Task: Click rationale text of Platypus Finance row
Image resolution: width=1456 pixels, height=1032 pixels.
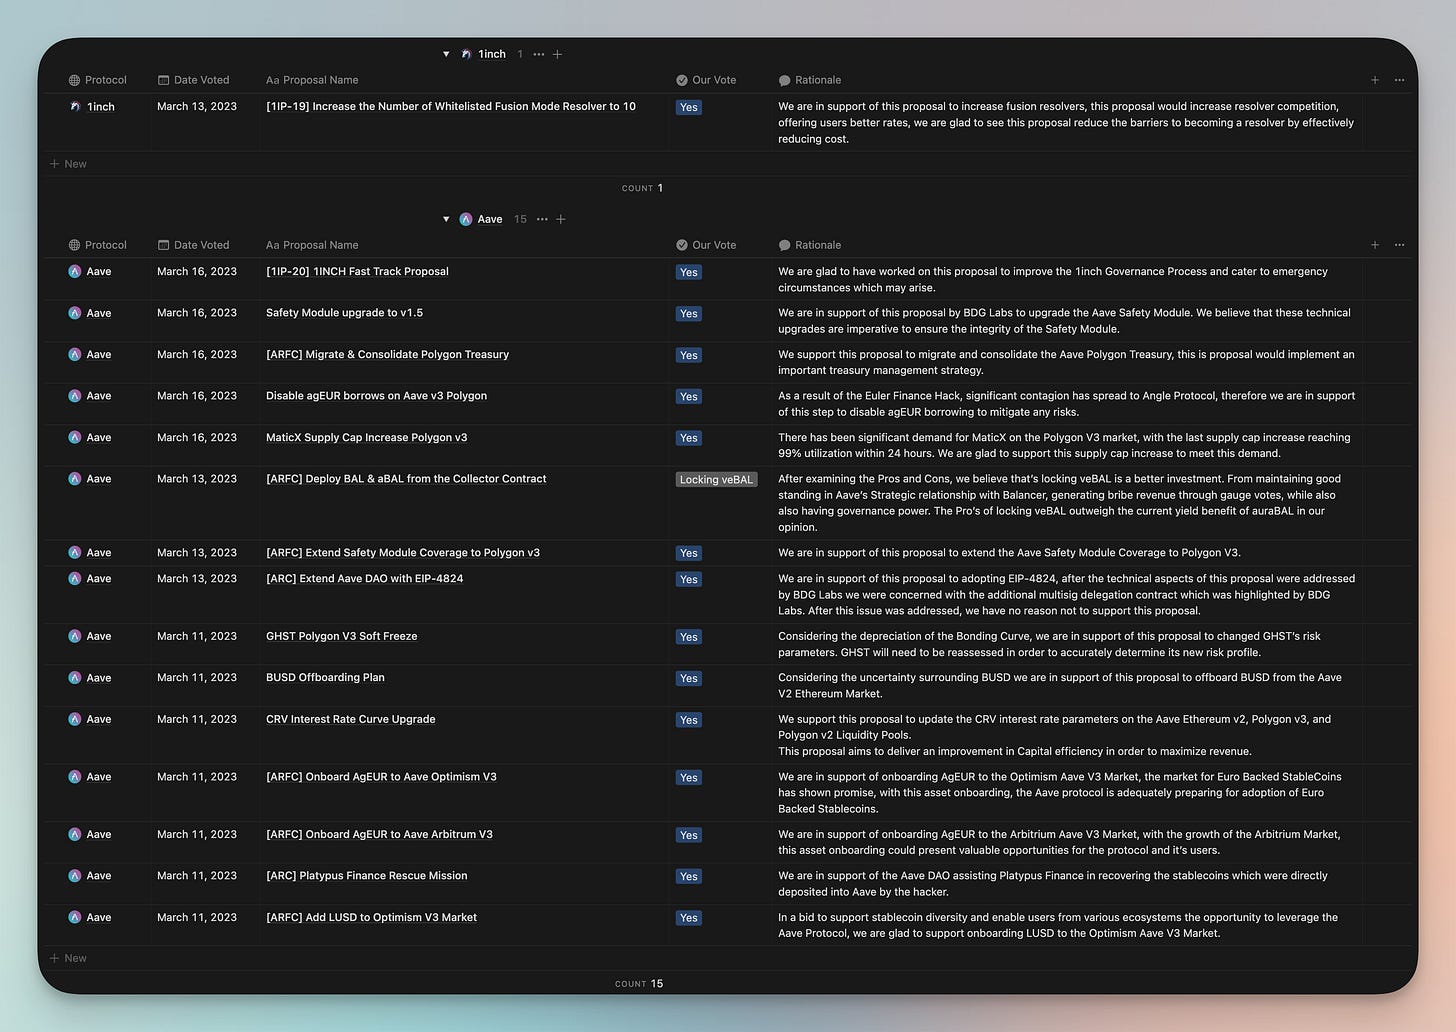Action: [x=1053, y=884]
